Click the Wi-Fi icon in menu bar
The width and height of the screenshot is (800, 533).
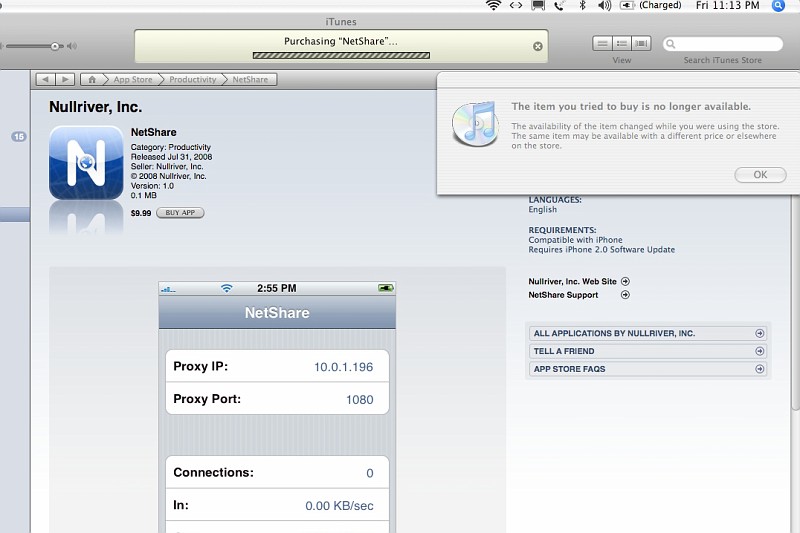(x=493, y=6)
